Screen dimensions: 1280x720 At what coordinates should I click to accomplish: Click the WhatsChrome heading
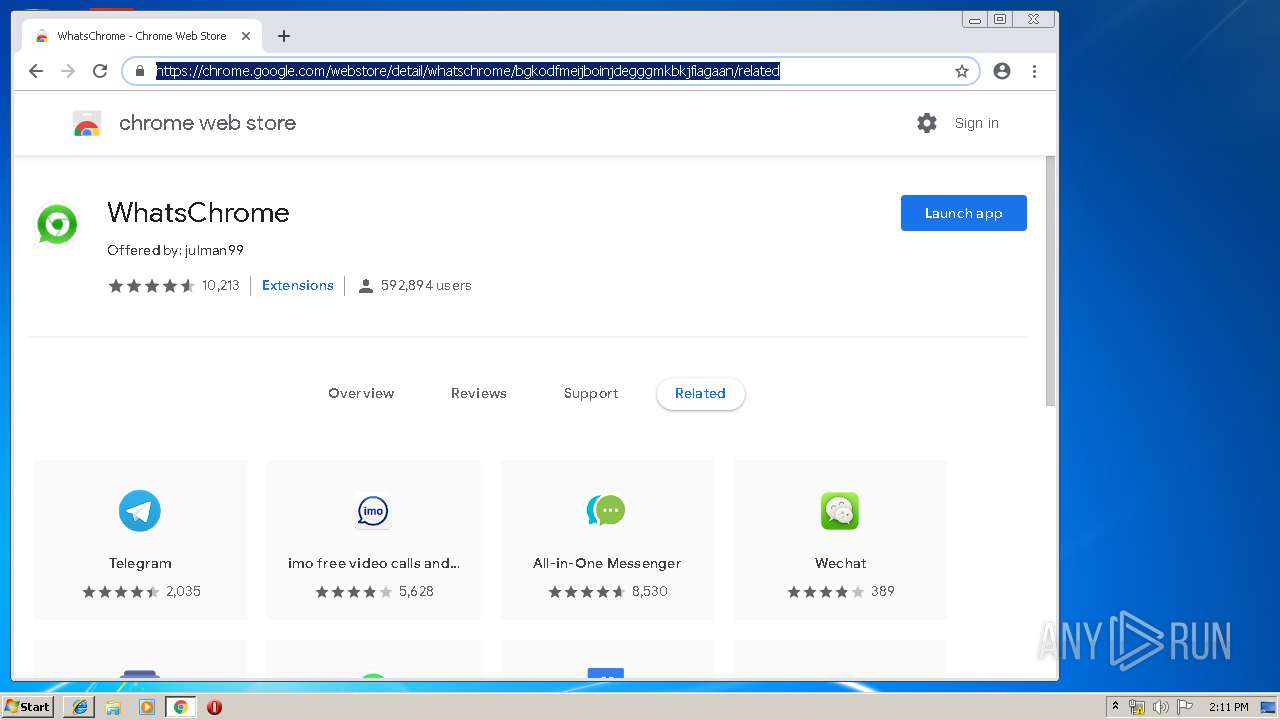click(x=198, y=212)
